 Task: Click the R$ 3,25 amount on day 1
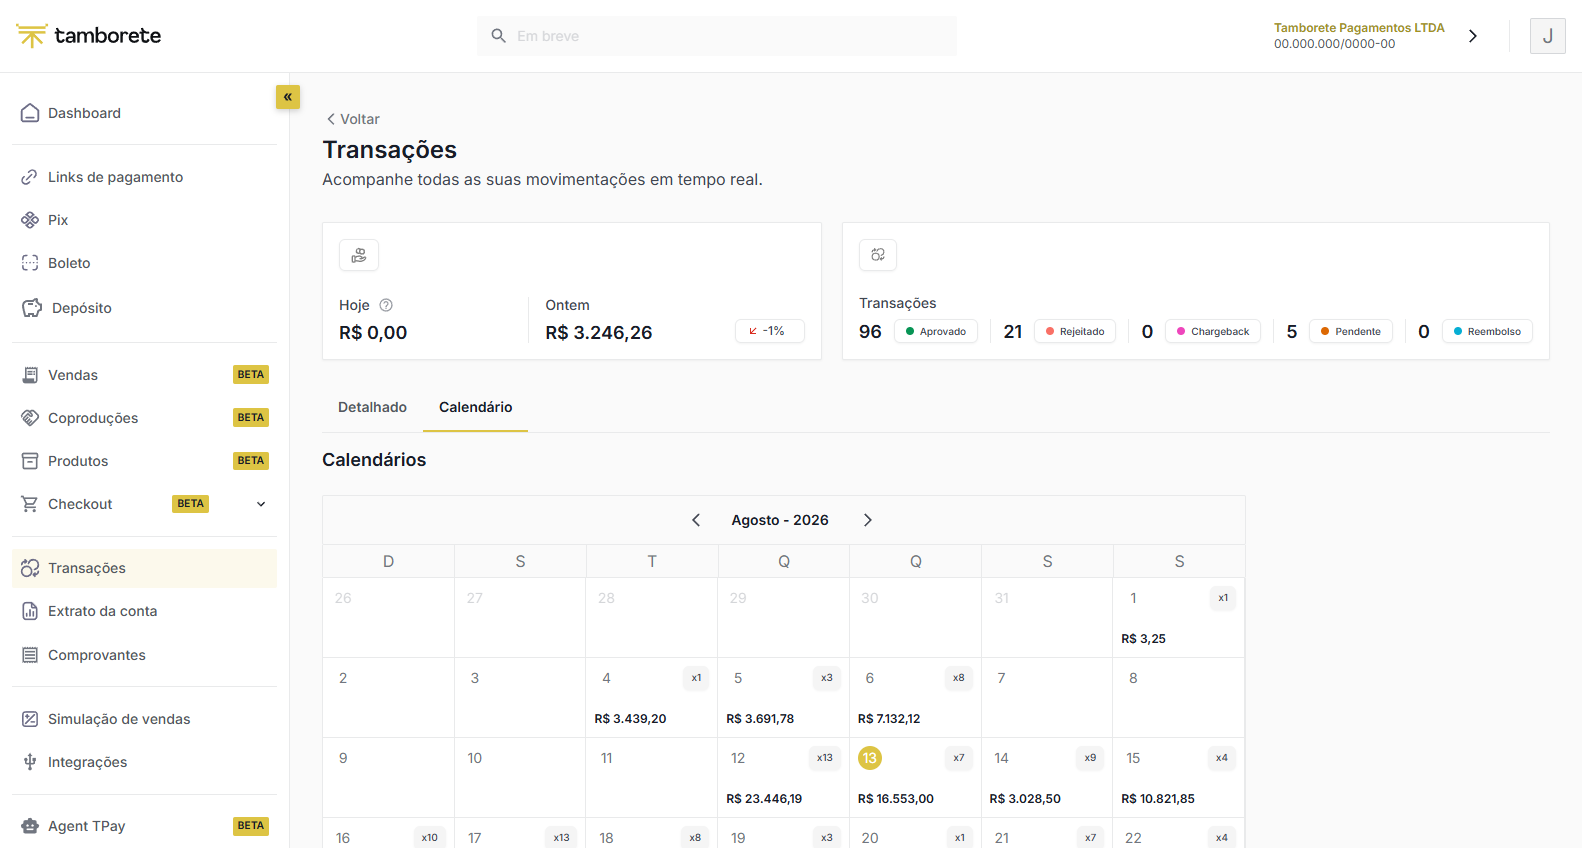point(1143,639)
